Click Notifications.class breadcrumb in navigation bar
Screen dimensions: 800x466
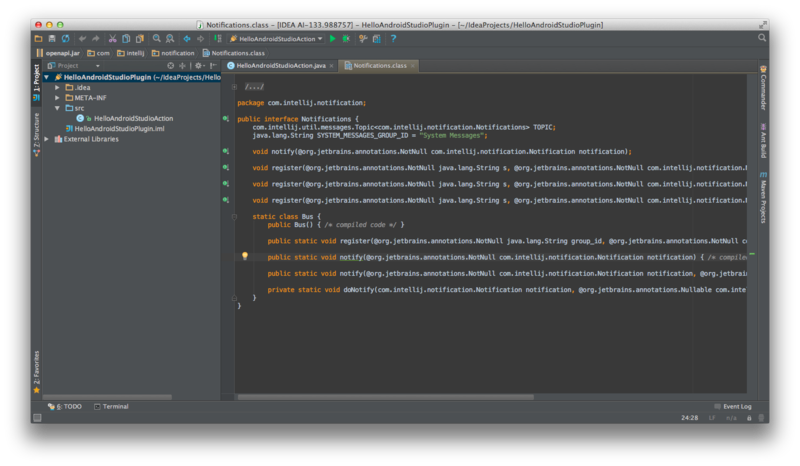click(234, 53)
